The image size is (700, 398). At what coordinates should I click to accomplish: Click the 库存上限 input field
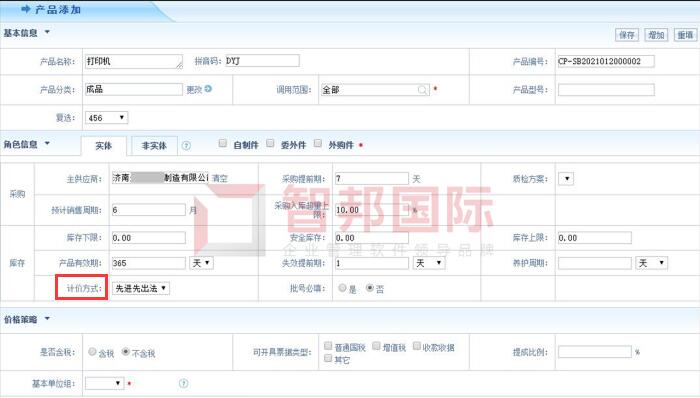click(x=595, y=238)
